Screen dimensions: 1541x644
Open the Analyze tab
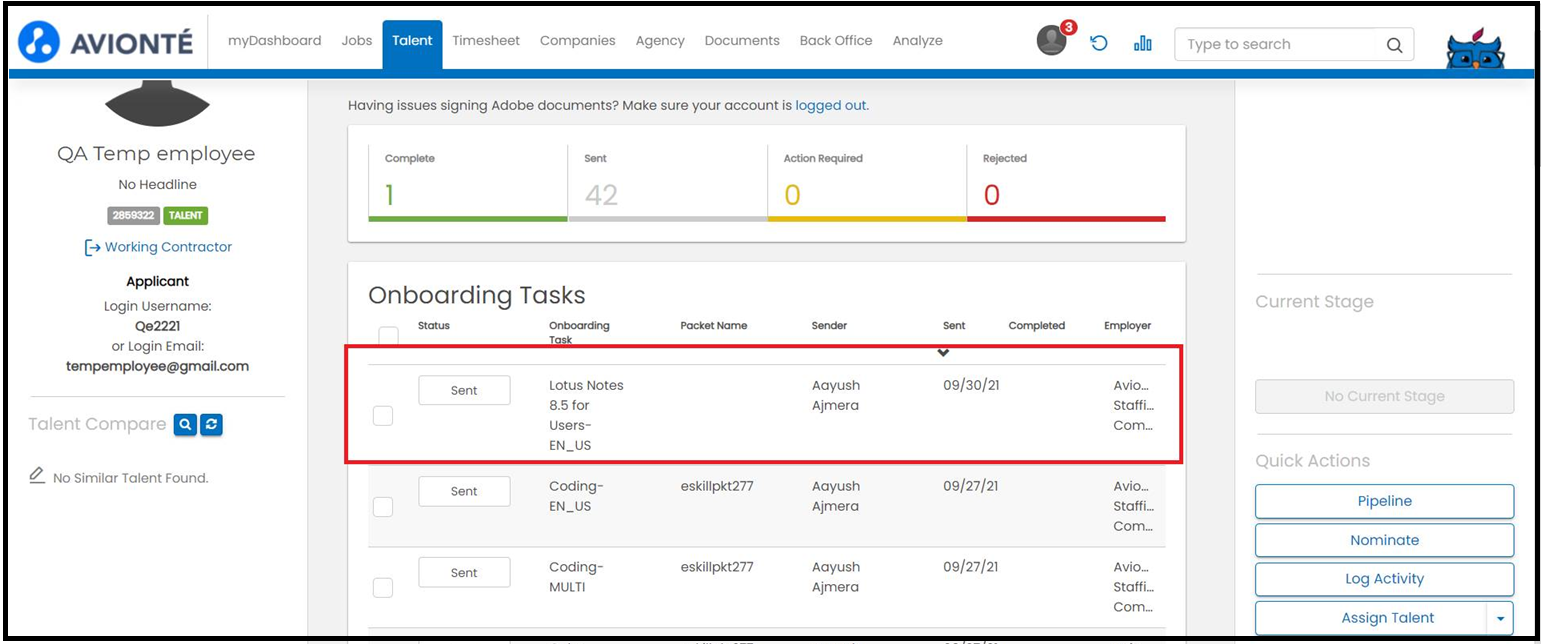pos(918,41)
